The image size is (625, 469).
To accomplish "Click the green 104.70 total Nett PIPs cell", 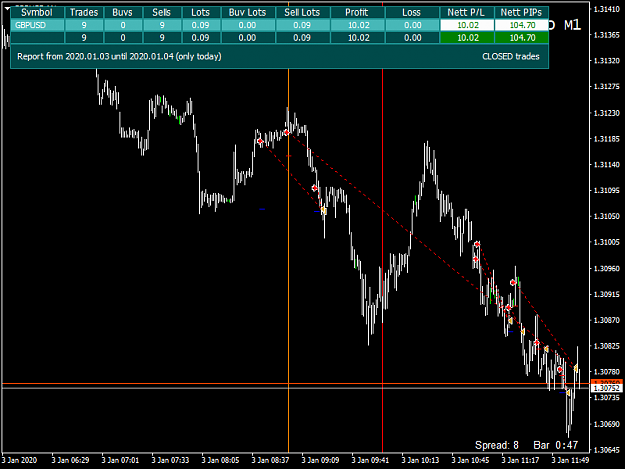I will pos(521,38).
